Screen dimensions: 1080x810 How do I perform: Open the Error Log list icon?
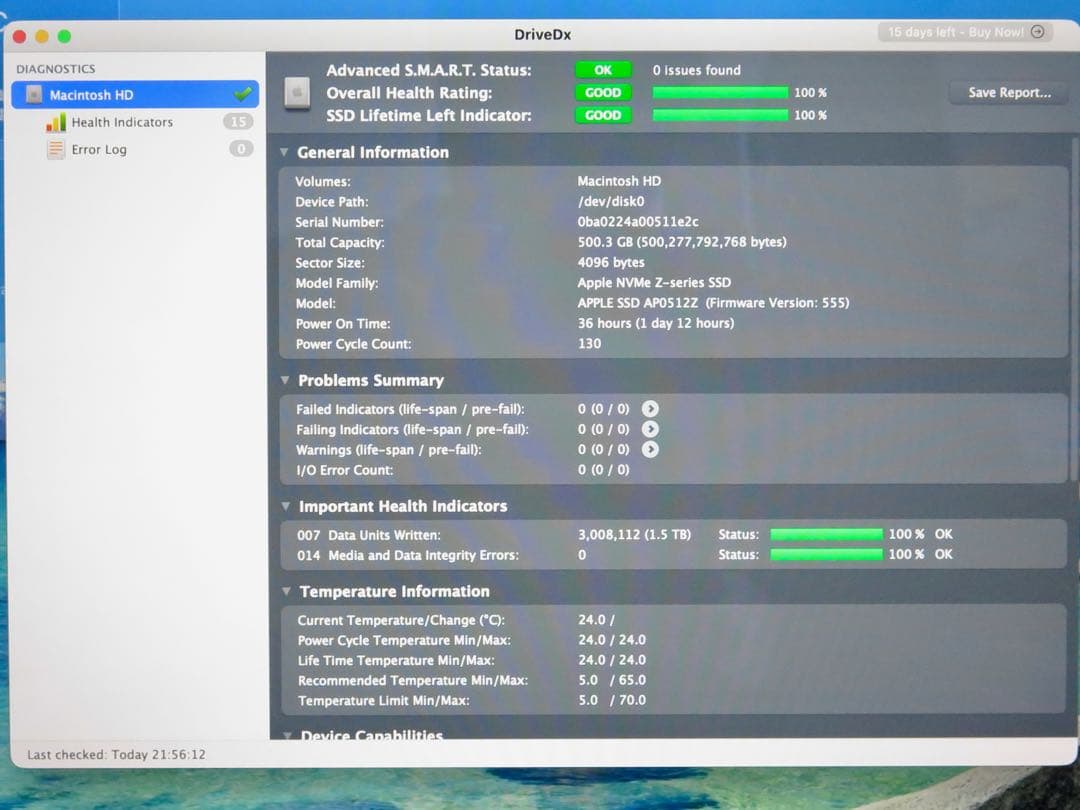[x=56, y=148]
